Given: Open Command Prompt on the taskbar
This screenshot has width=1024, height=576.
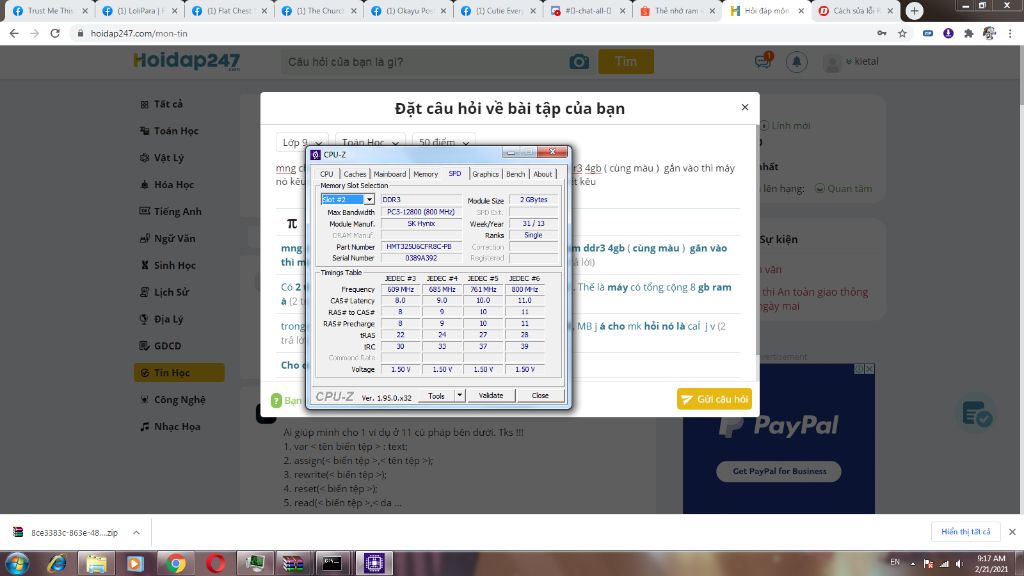Looking at the screenshot, I should pyautogui.click(x=332, y=563).
